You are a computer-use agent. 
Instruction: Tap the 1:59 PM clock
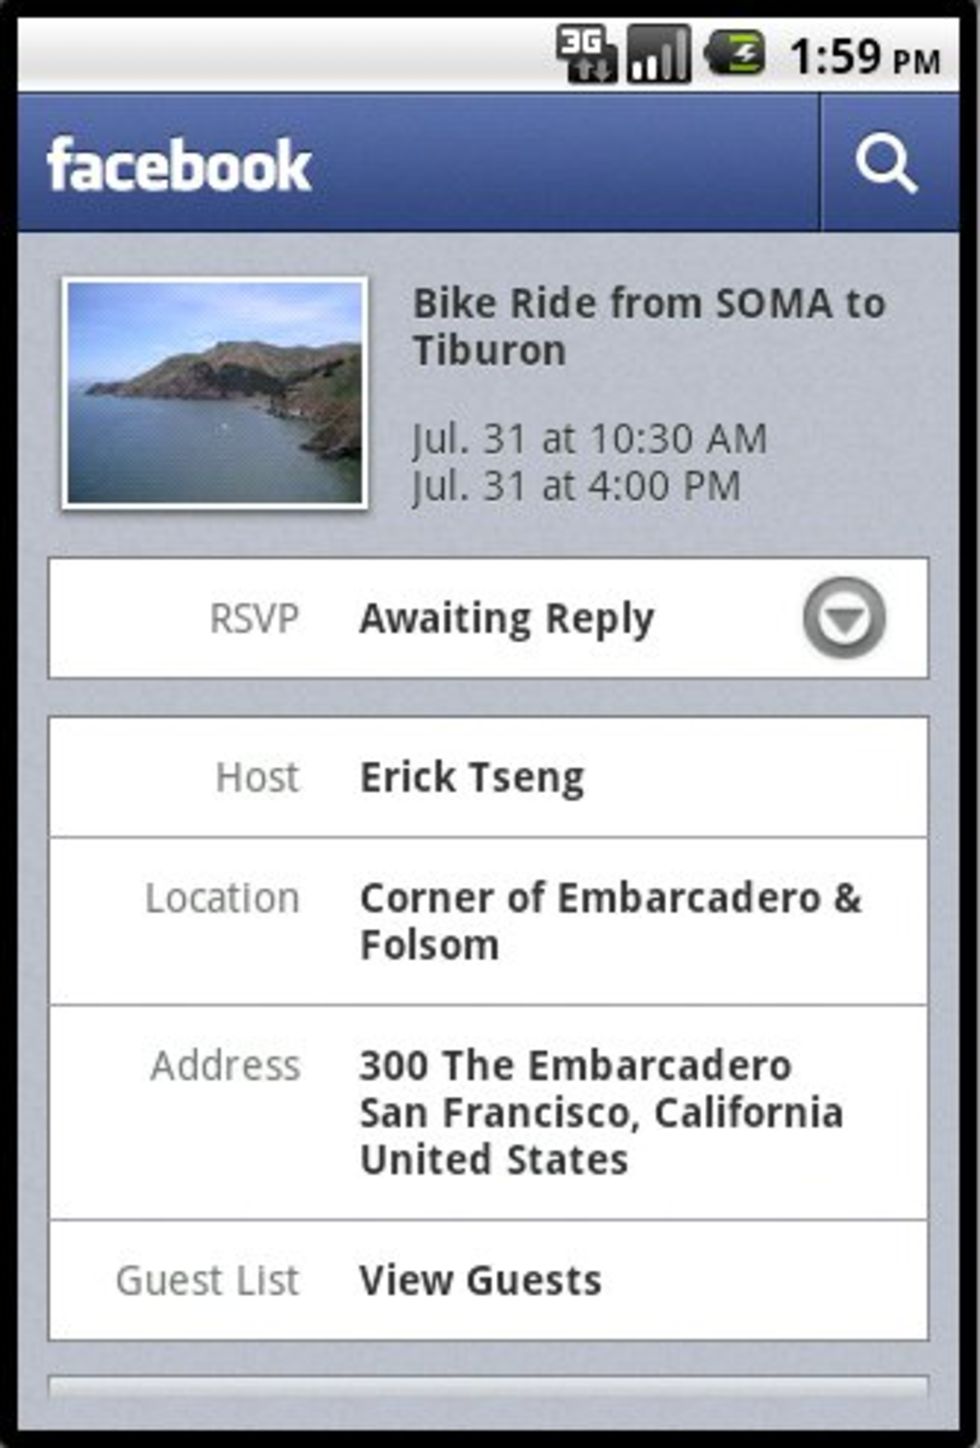tap(865, 56)
